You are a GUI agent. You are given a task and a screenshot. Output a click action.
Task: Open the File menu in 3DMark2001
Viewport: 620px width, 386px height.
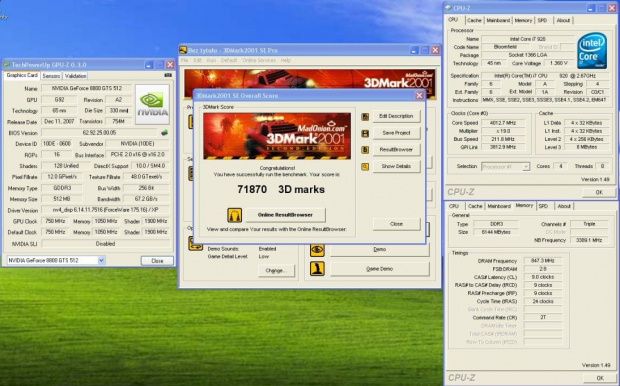coord(185,61)
